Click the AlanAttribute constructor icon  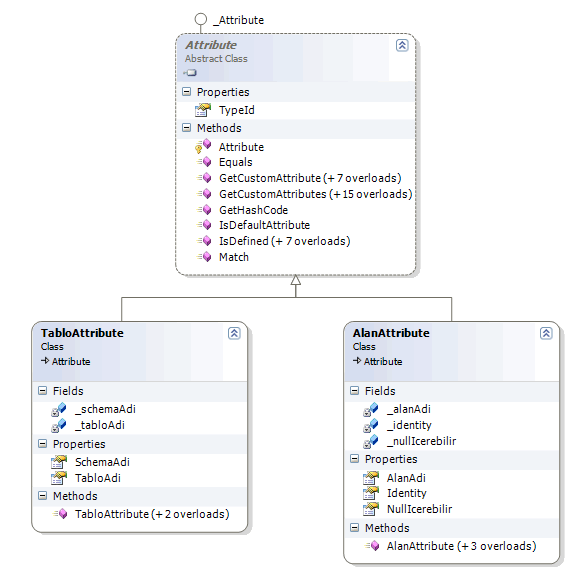[372, 546]
